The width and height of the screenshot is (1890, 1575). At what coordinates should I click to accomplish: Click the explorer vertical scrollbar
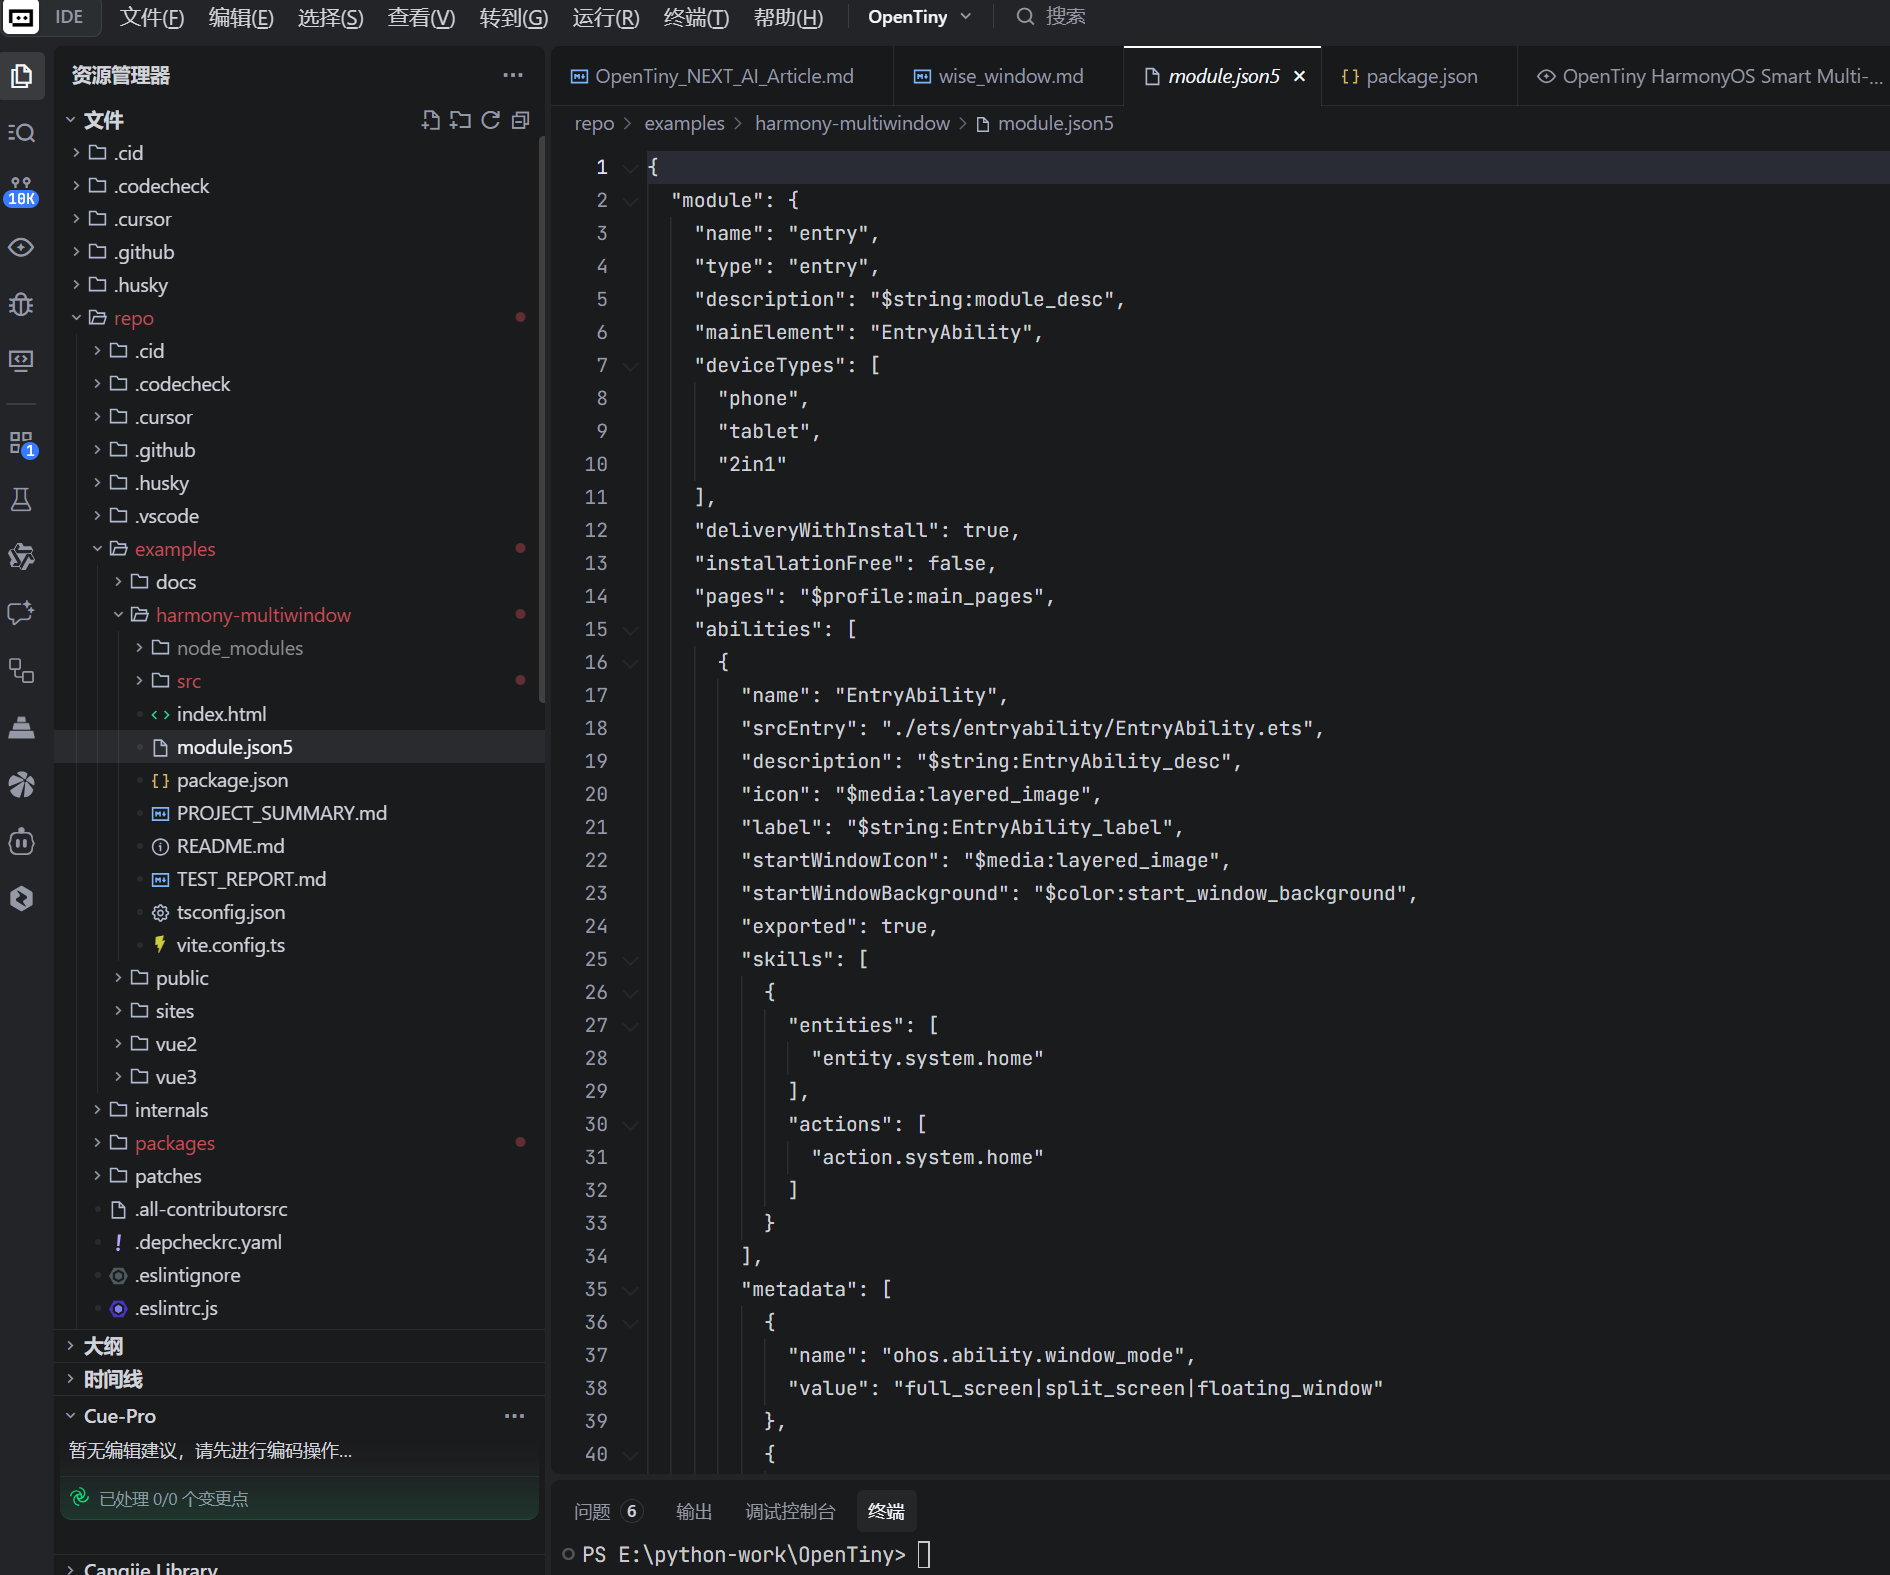(x=542, y=420)
